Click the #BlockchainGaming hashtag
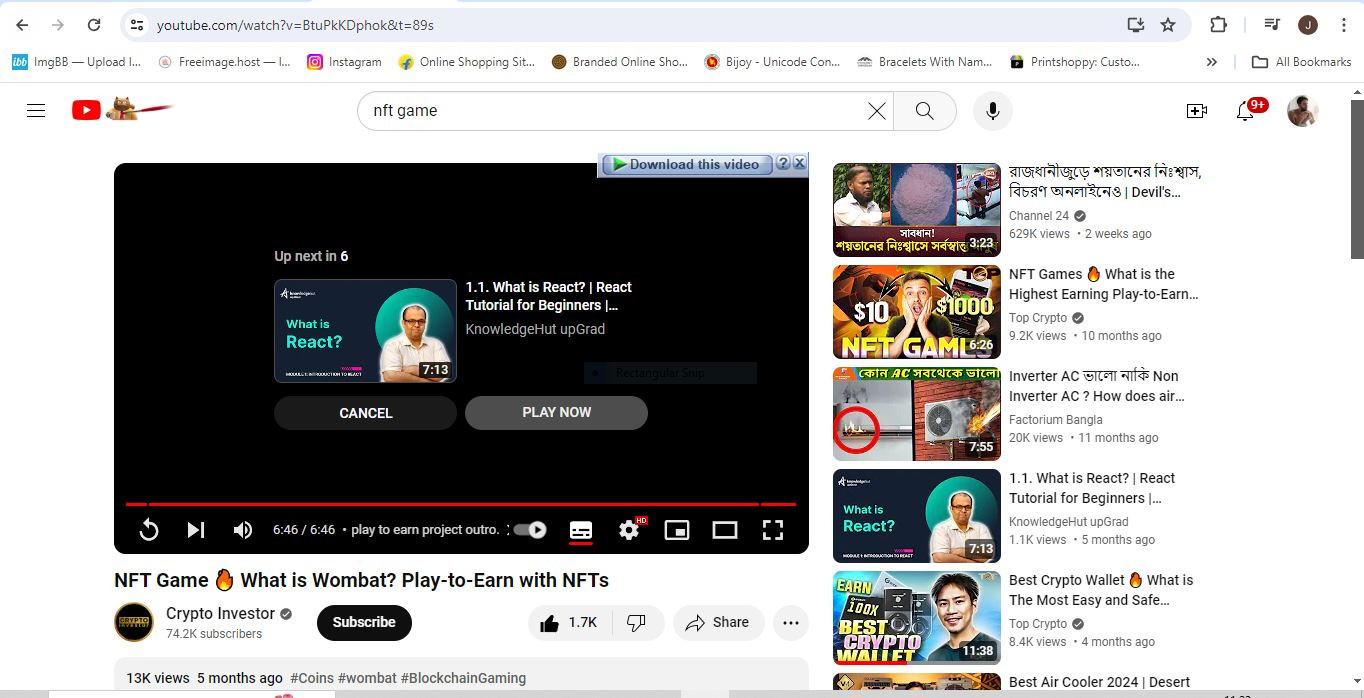The height and width of the screenshot is (698, 1364). click(x=463, y=678)
